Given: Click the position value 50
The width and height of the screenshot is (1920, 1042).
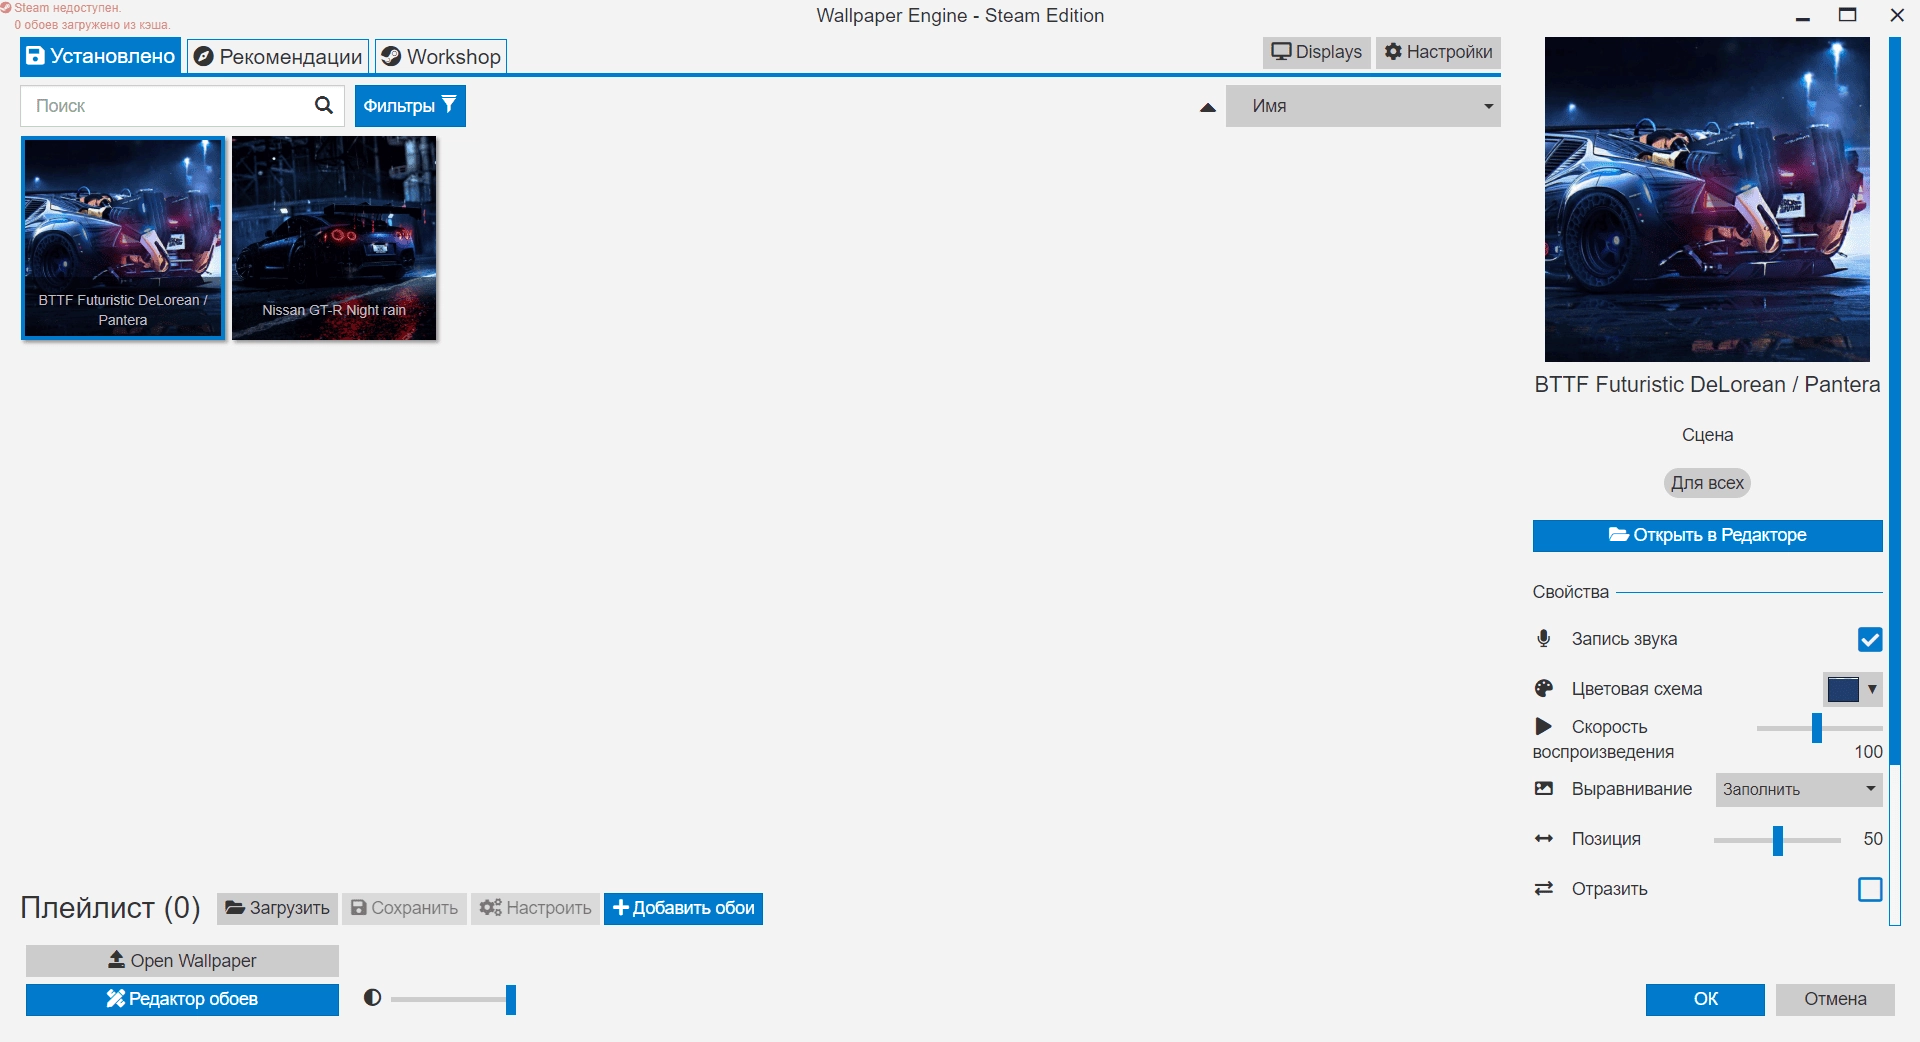Looking at the screenshot, I should pyautogui.click(x=1873, y=839).
